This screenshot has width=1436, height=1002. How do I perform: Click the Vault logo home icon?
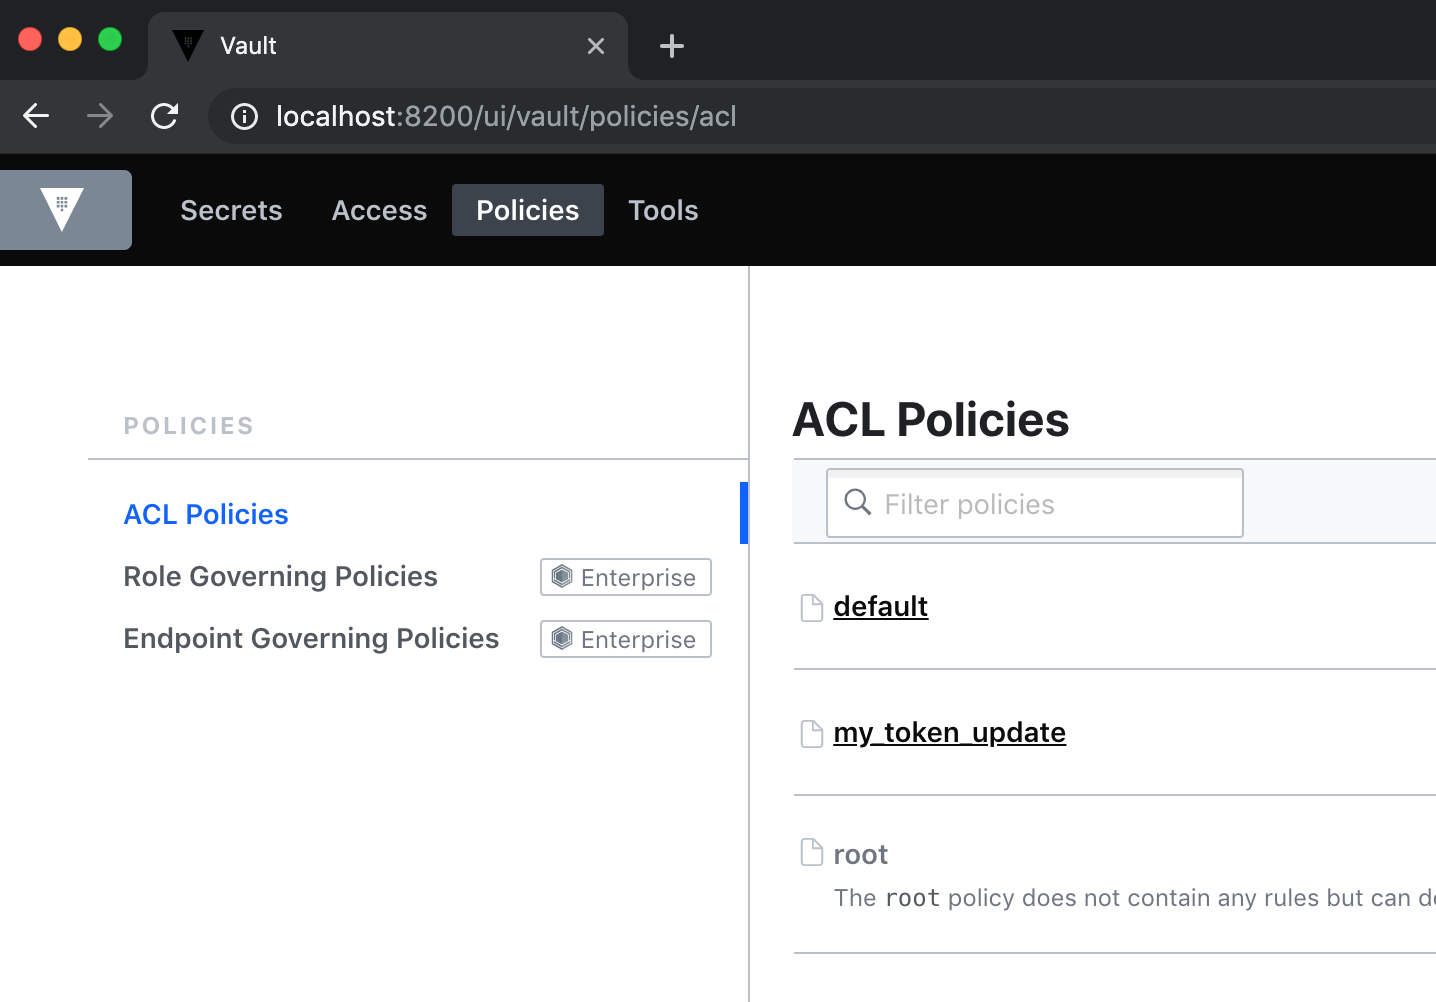(x=62, y=210)
